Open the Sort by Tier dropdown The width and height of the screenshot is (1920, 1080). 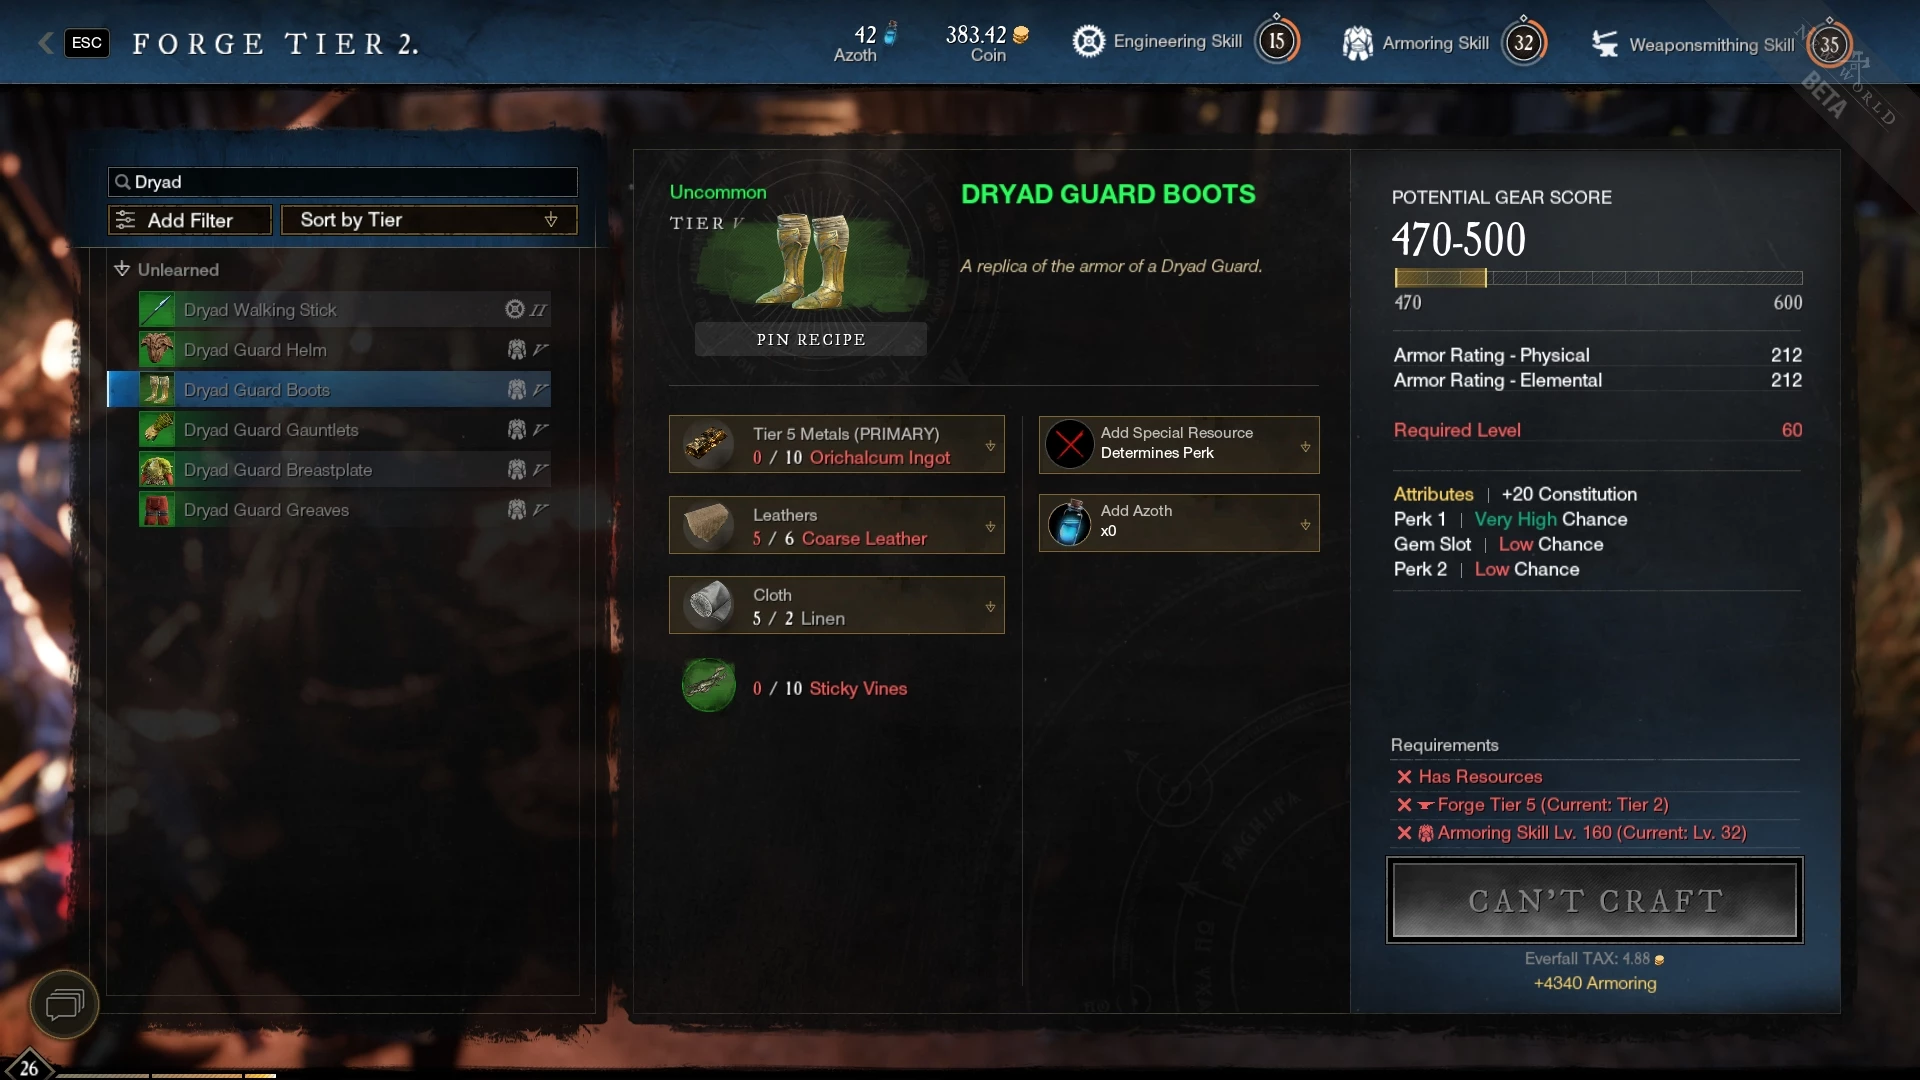(429, 220)
